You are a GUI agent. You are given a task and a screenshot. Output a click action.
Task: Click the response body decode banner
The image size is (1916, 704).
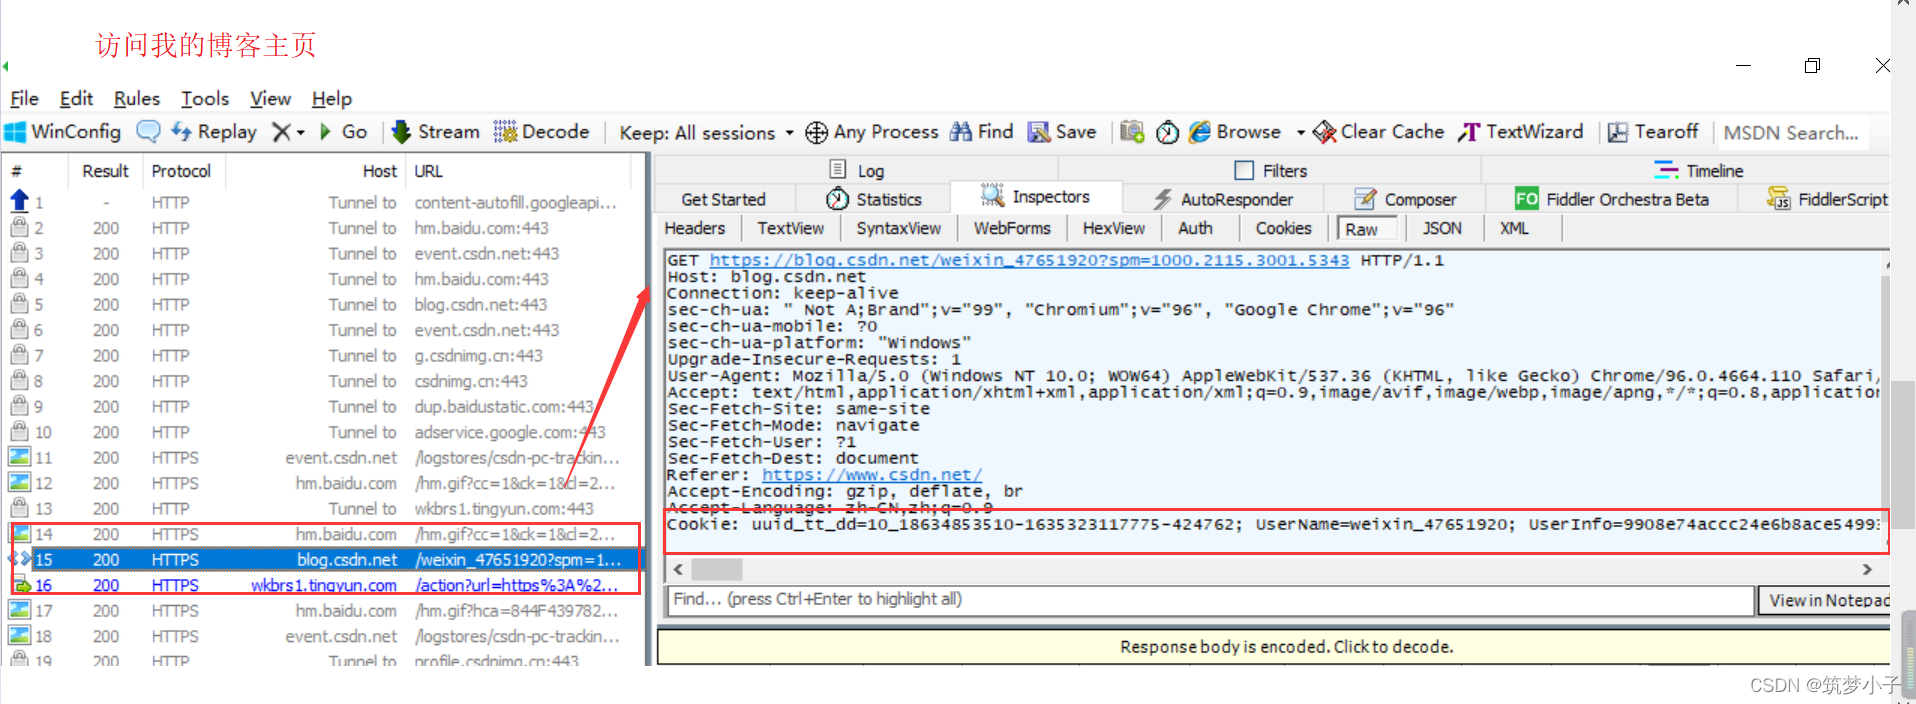1273,647
